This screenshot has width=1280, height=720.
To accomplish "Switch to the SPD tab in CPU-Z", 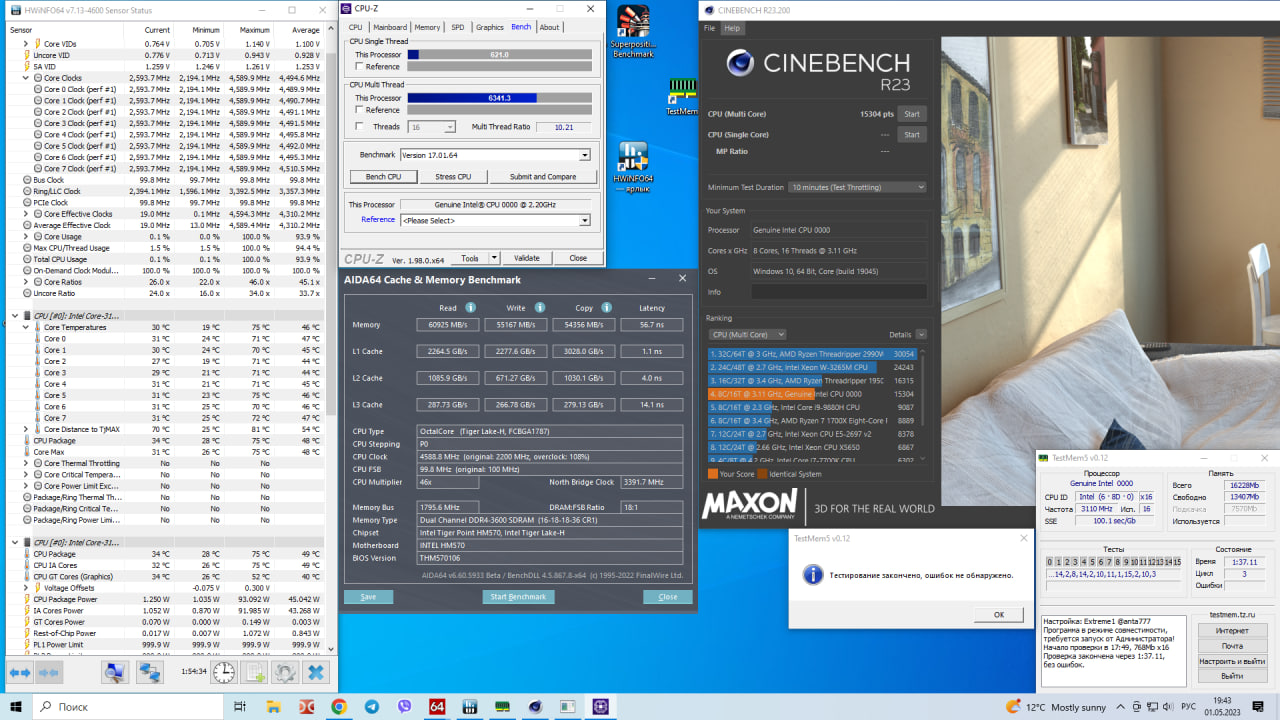I will (457, 27).
